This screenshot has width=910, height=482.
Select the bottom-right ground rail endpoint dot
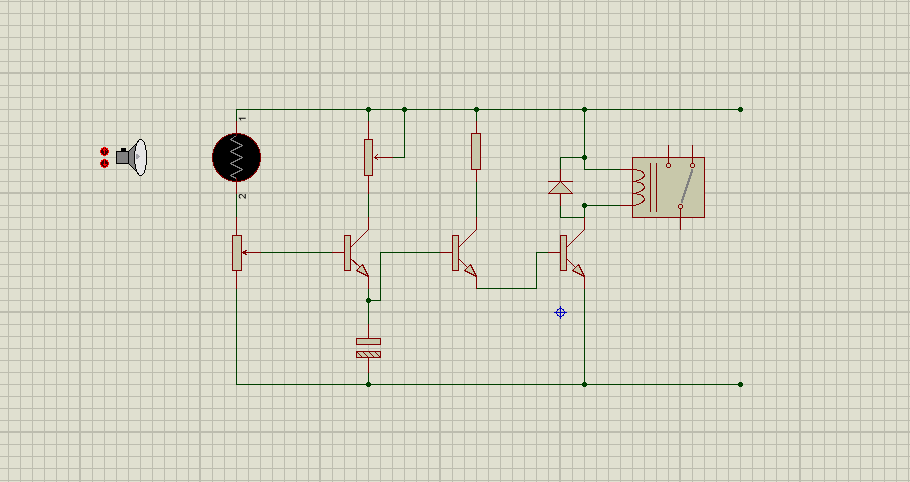(740, 384)
